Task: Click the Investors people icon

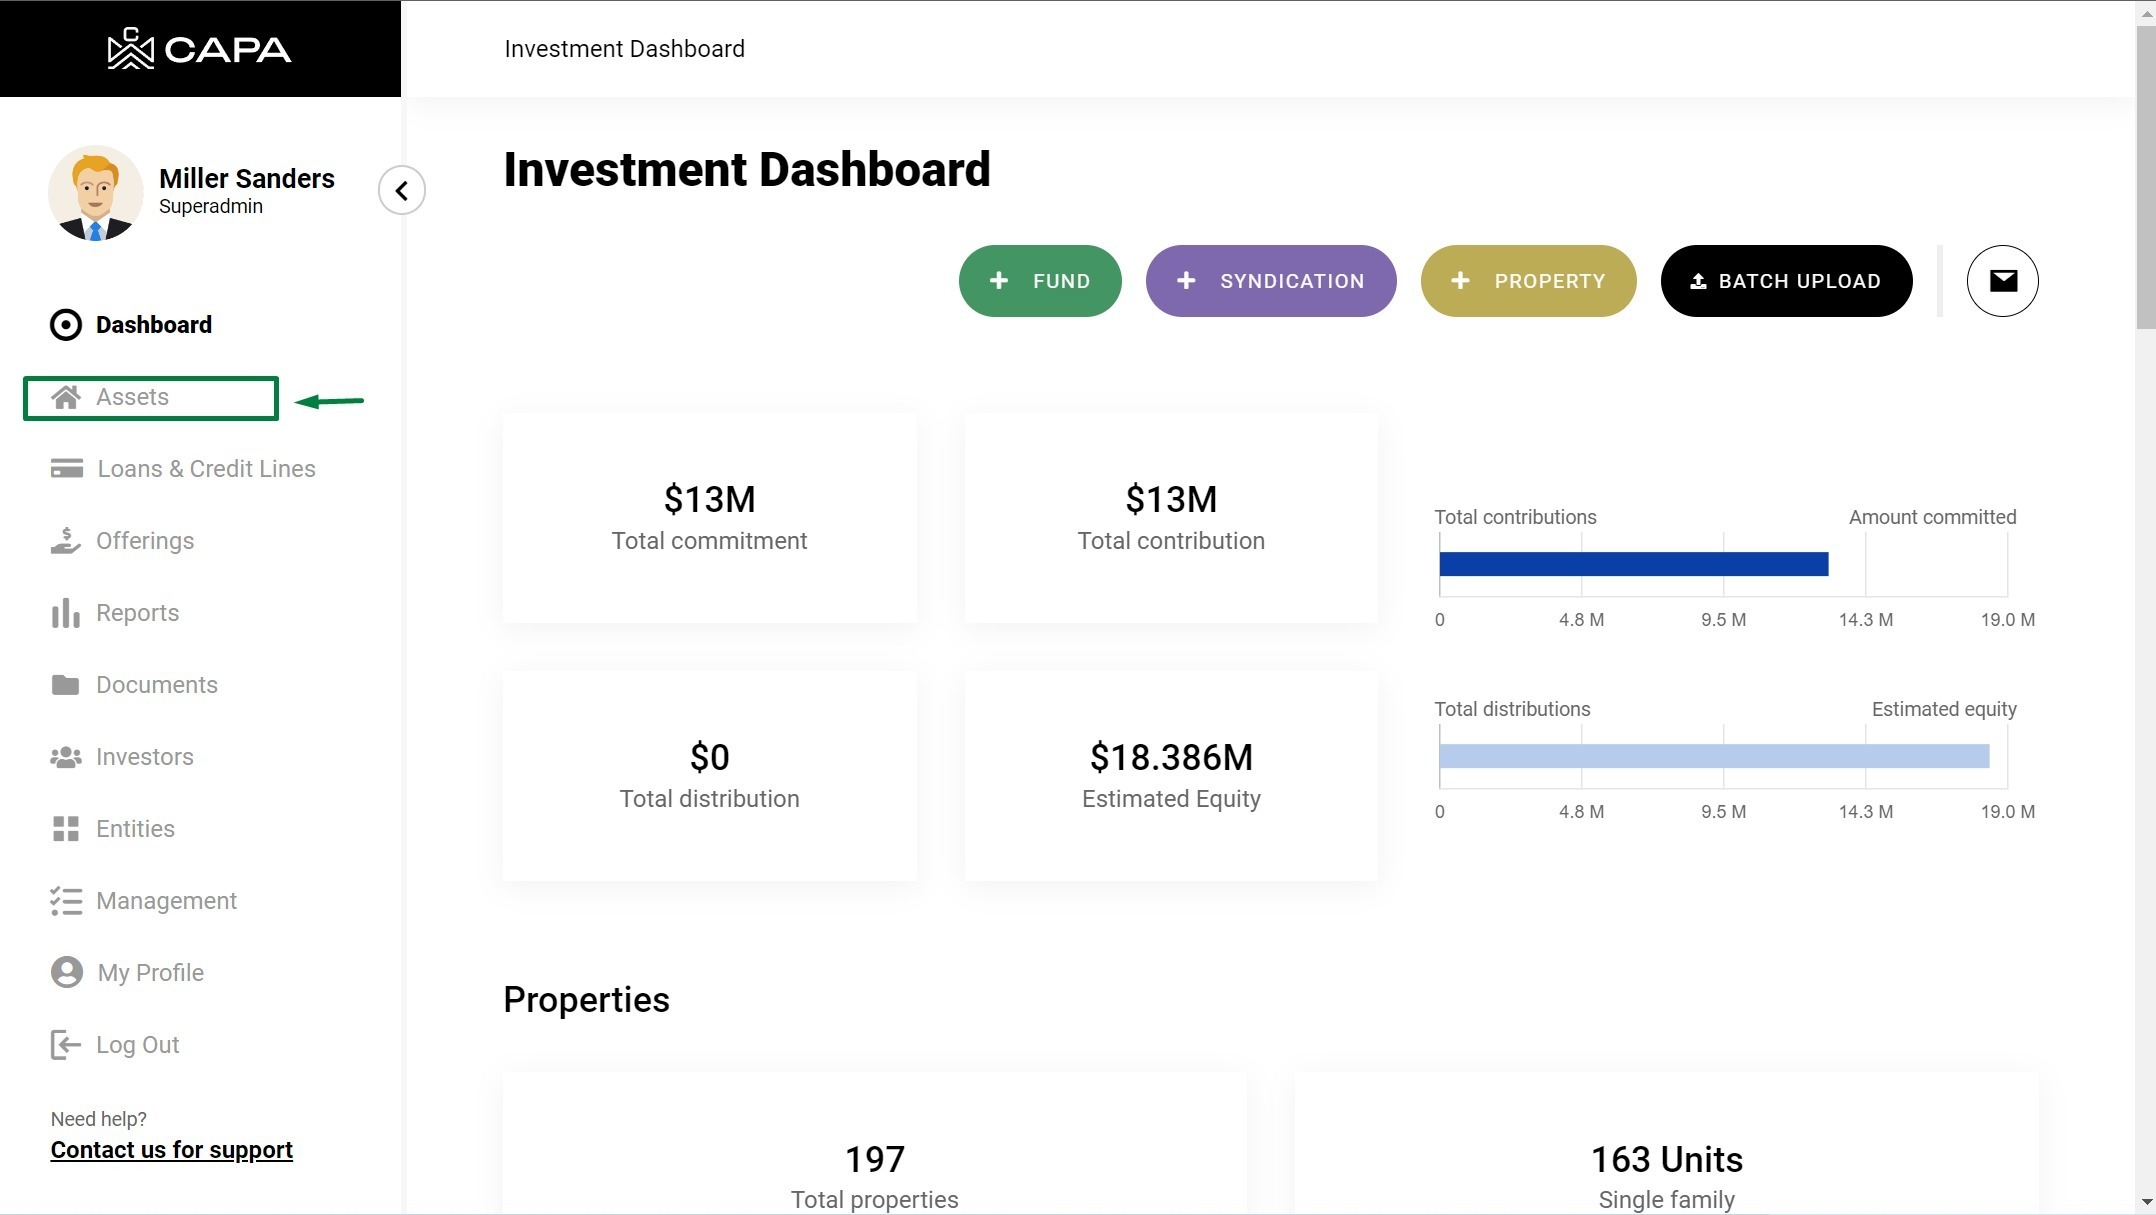Action: tap(66, 757)
